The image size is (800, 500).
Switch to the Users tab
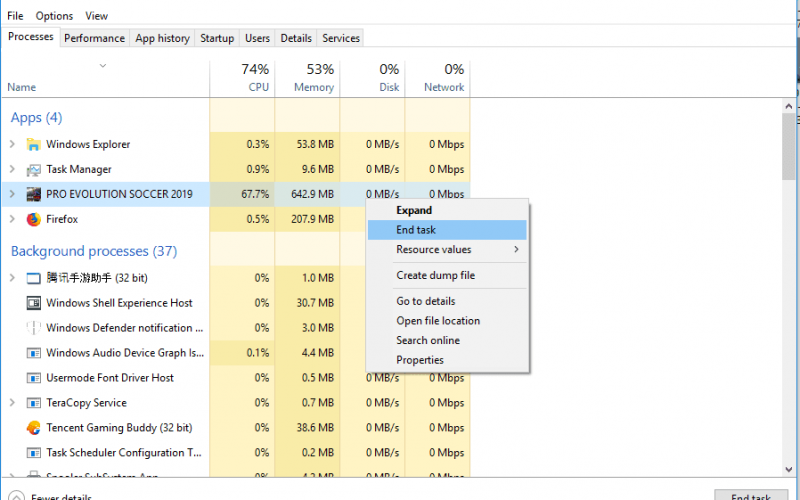click(x=257, y=38)
